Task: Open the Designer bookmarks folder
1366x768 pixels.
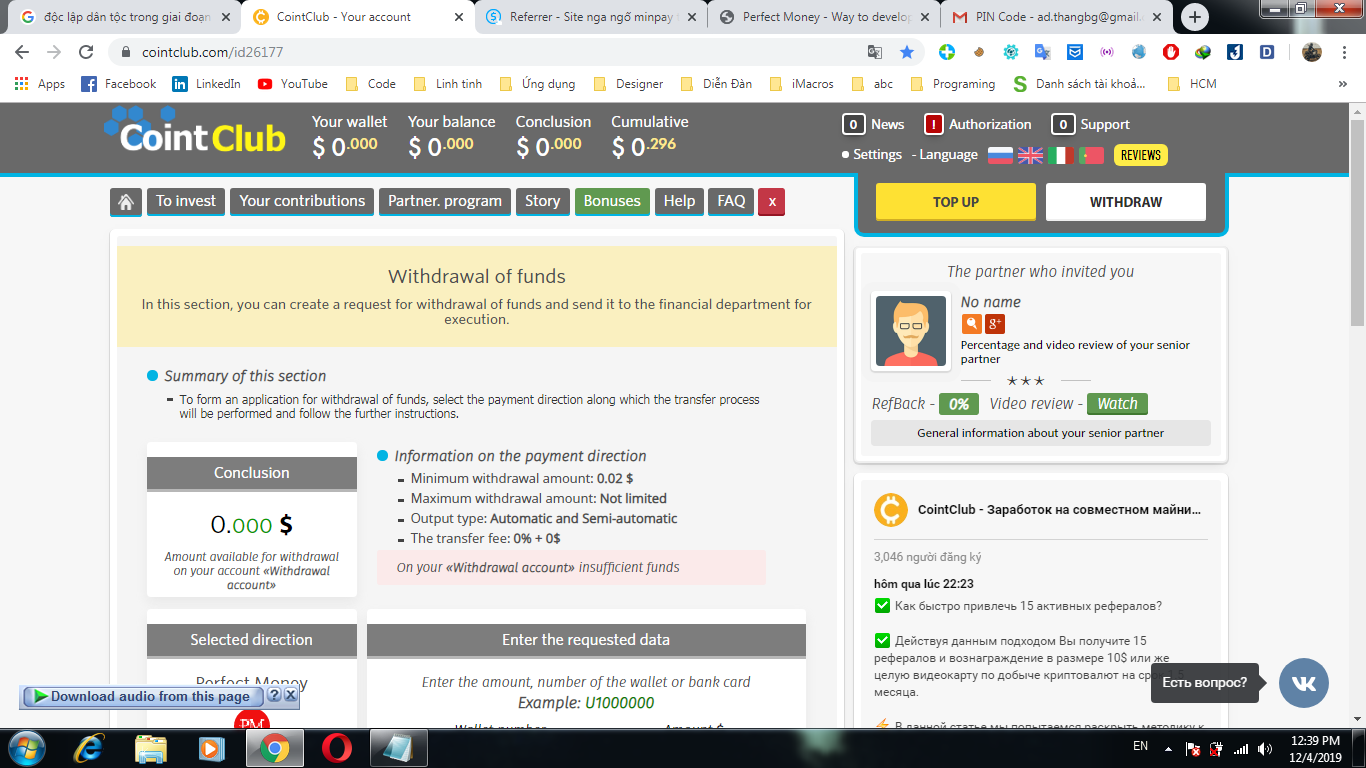Action: click(x=628, y=84)
